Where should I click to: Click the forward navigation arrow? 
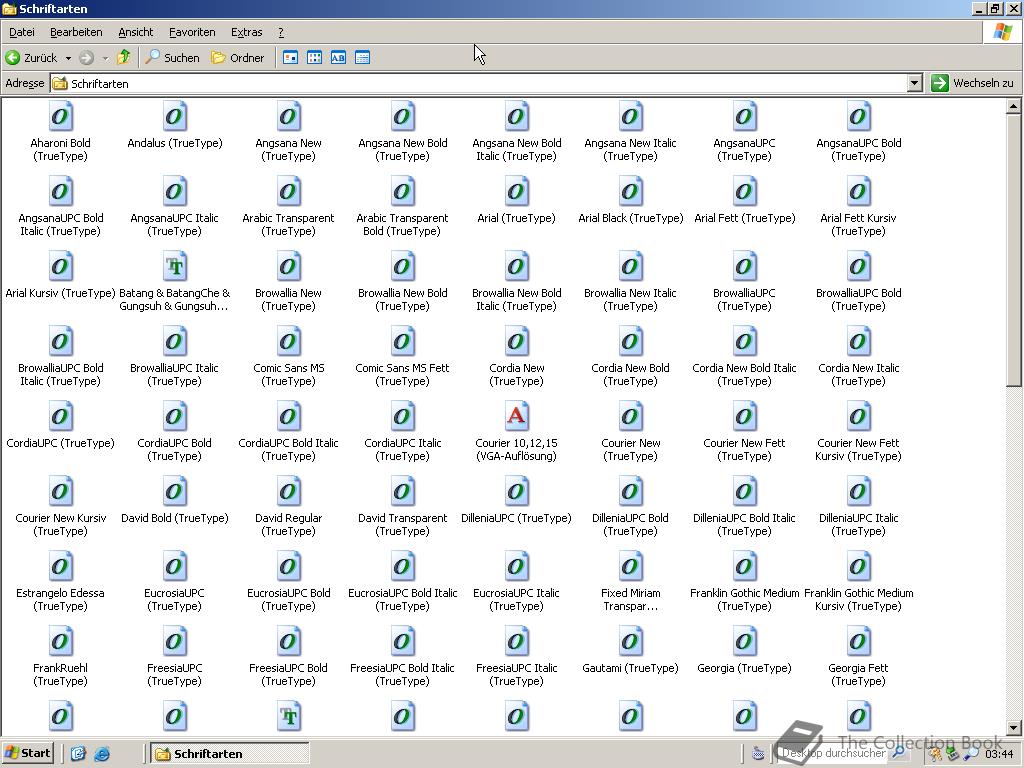[x=86, y=58]
